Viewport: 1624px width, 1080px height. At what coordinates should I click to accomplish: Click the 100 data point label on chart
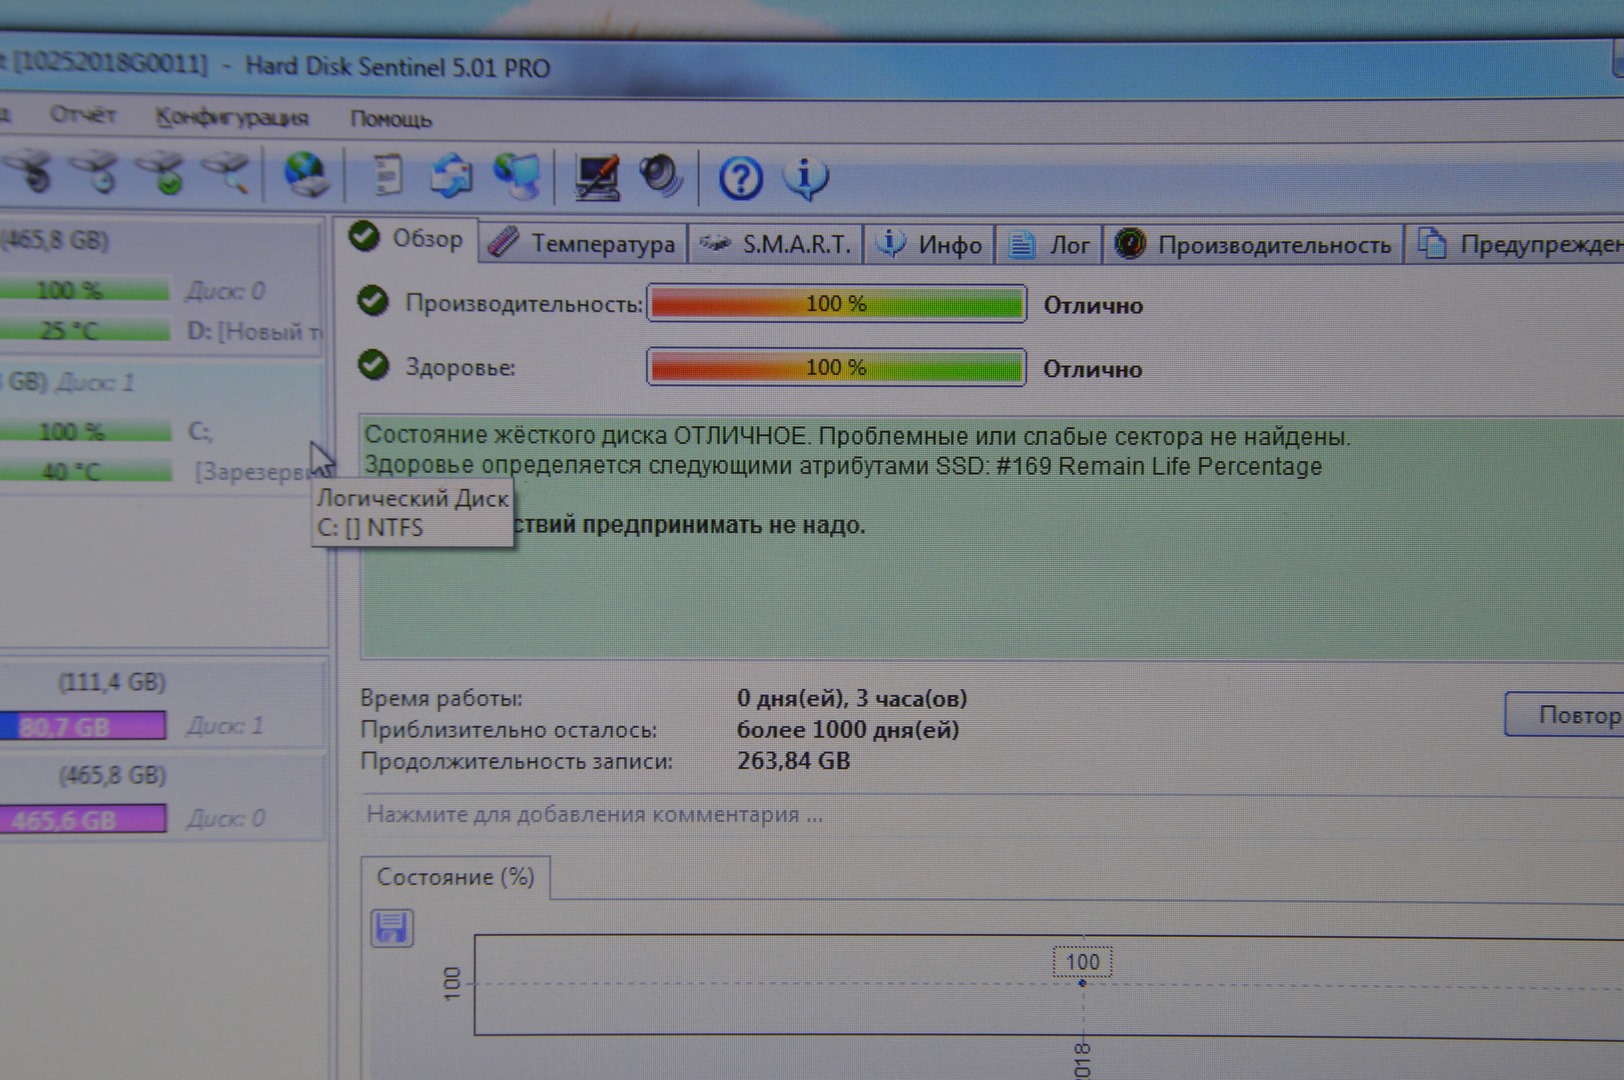pos(1082,962)
